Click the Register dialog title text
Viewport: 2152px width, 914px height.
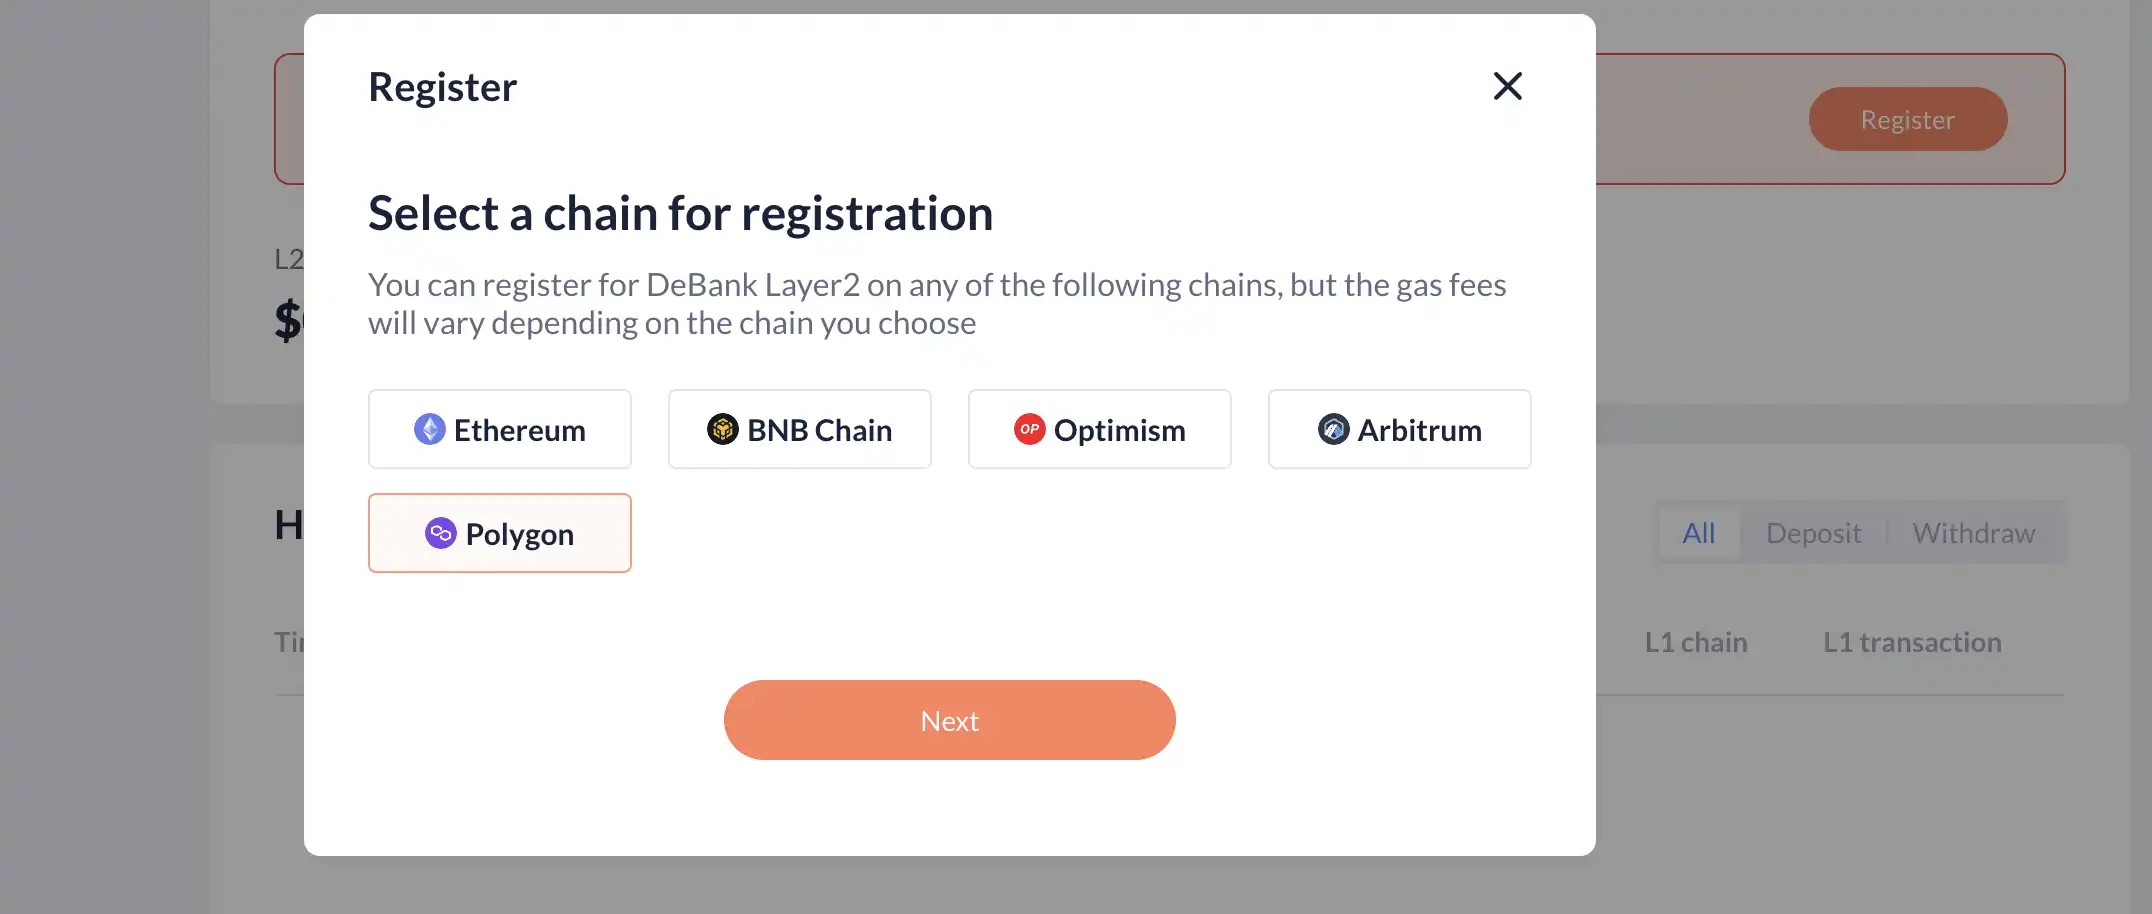point(442,87)
